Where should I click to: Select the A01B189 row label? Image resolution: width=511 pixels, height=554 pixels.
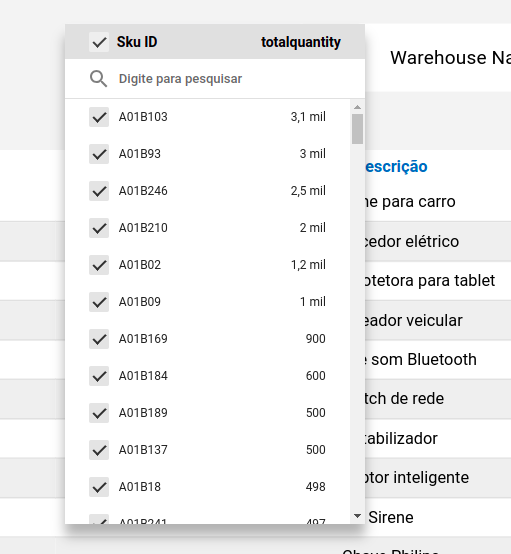click(143, 413)
